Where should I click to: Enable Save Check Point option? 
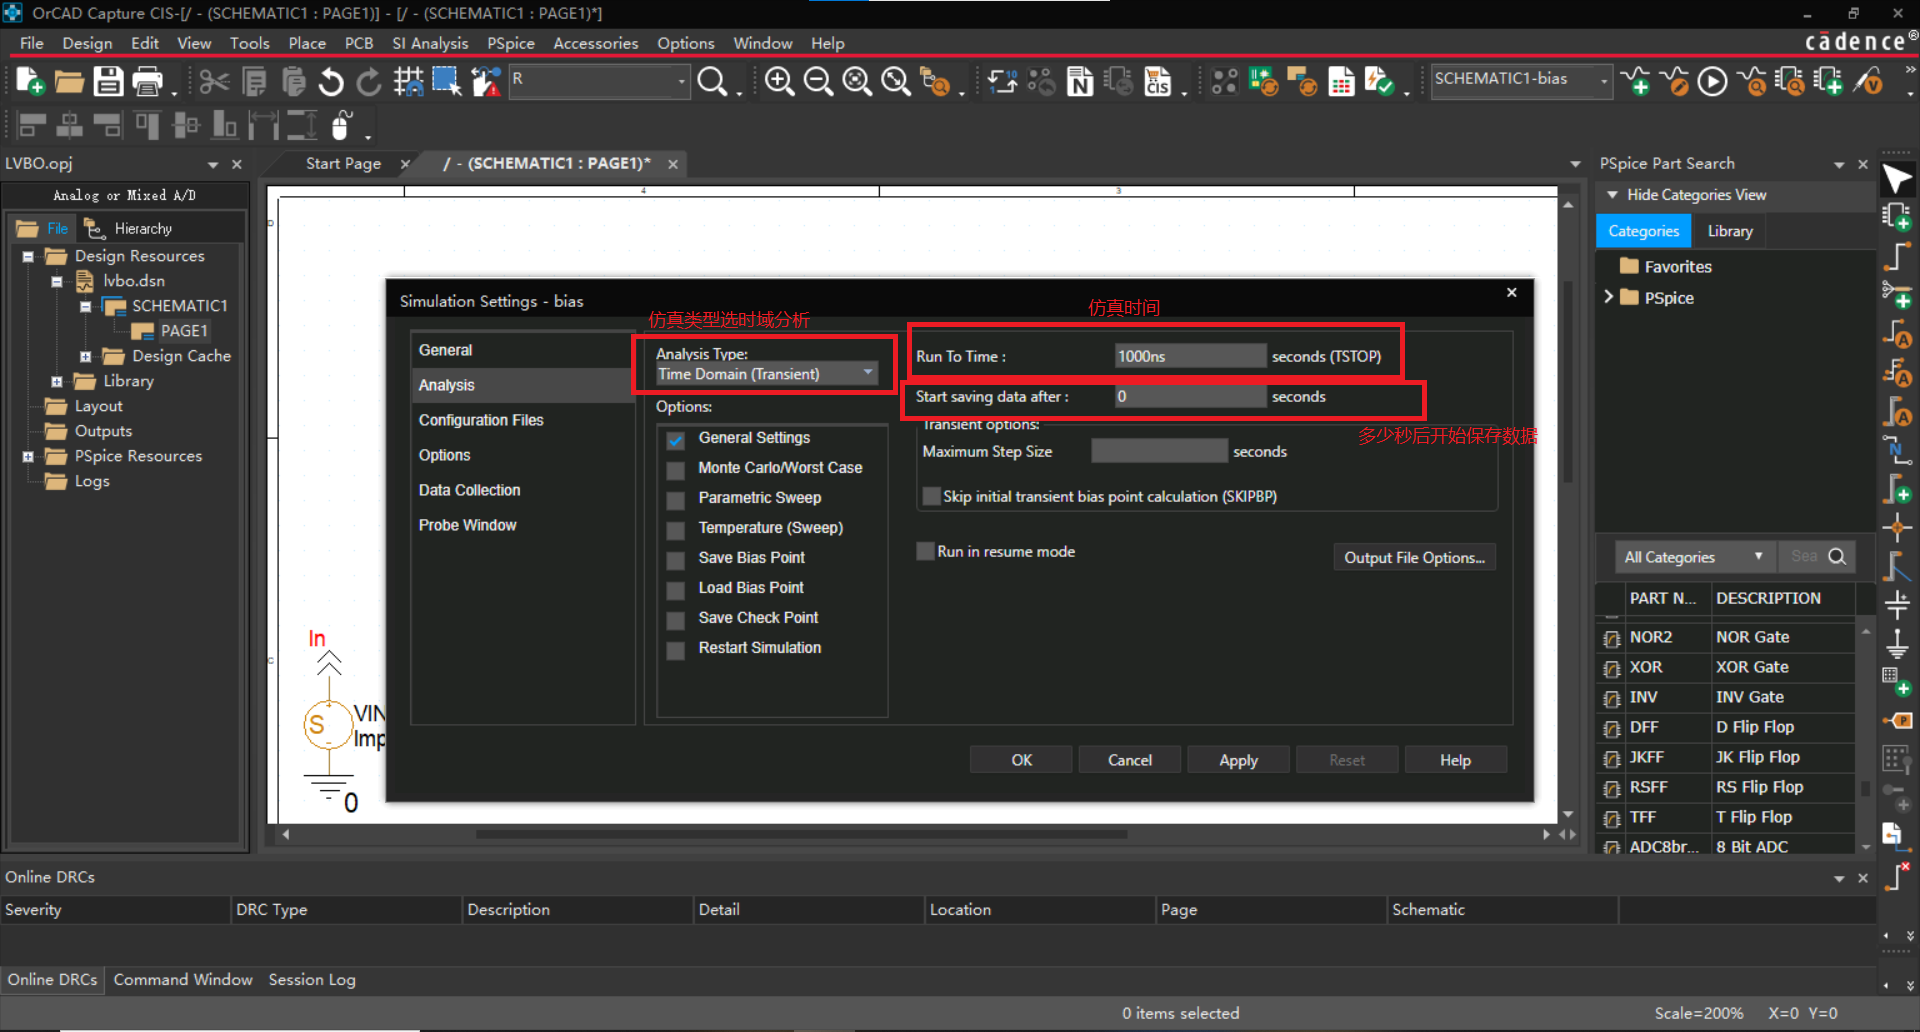(676, 620)
